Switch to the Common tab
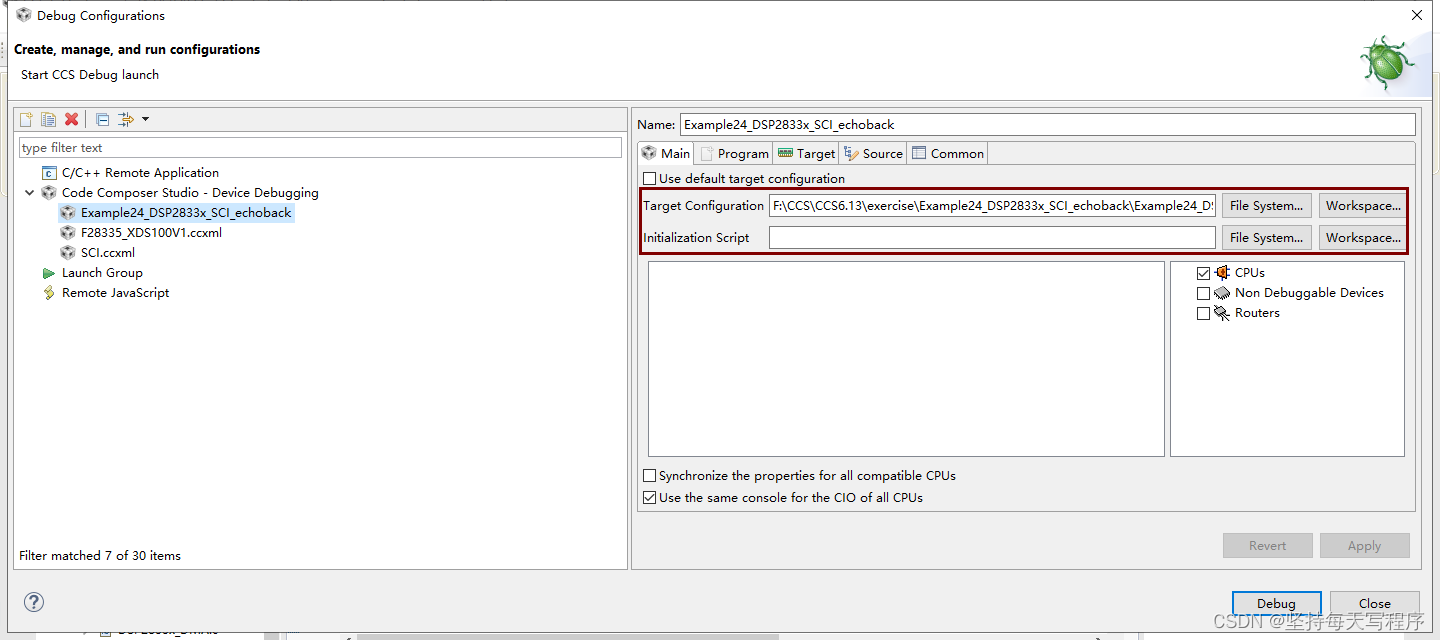This screenshot has height=640, width=1440. (948, 153)
